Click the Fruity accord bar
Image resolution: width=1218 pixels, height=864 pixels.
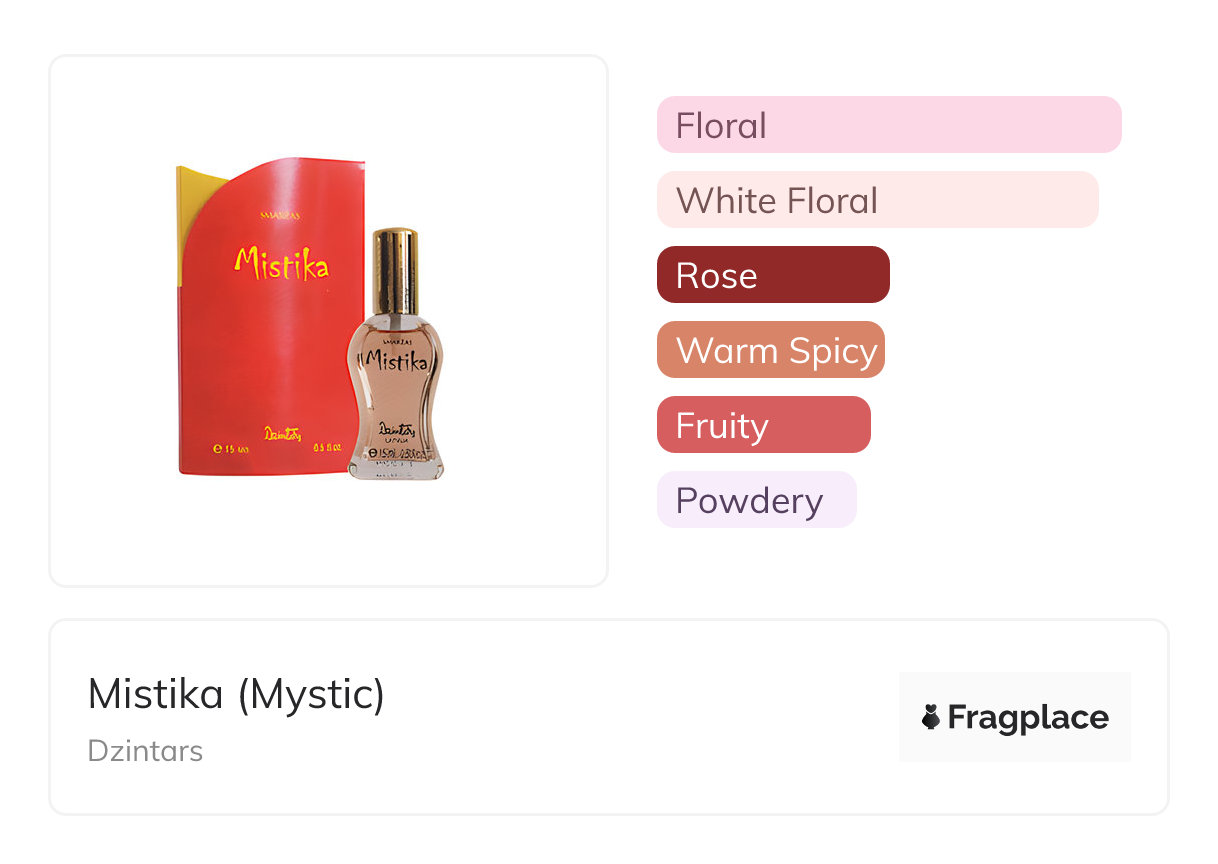[763, 425]
